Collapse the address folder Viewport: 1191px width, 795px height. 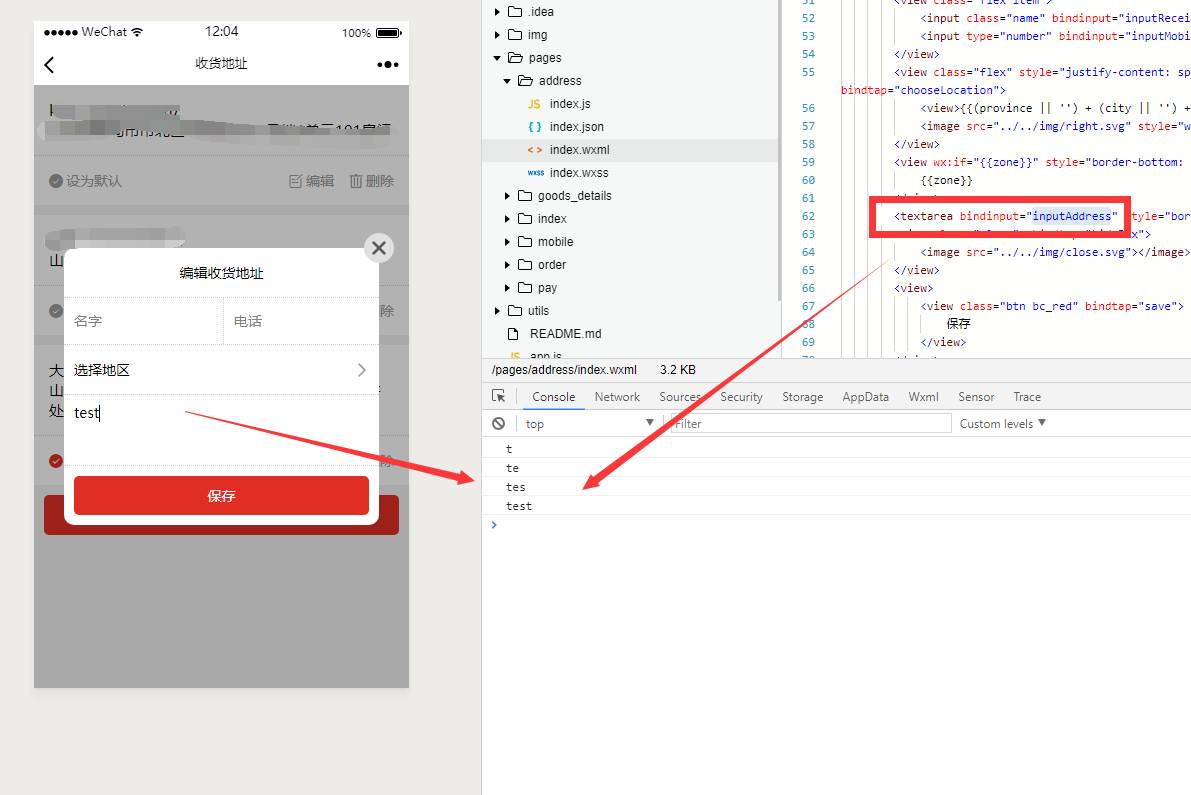tap(507, 80)
